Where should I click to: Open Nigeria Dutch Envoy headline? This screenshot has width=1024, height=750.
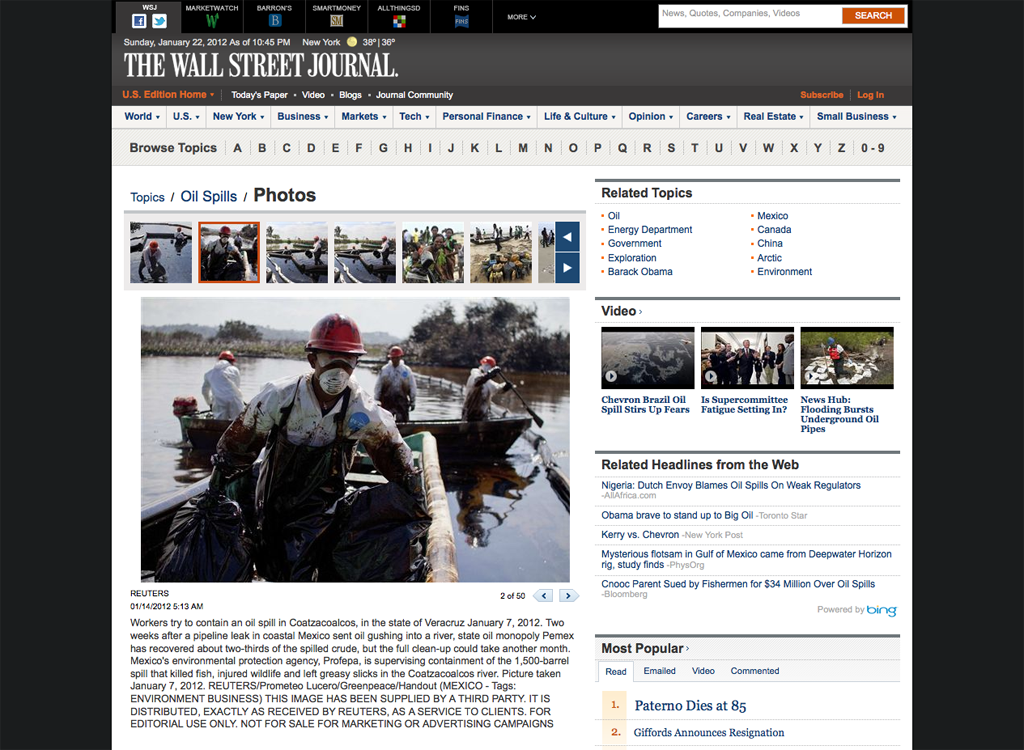point(731,485)
